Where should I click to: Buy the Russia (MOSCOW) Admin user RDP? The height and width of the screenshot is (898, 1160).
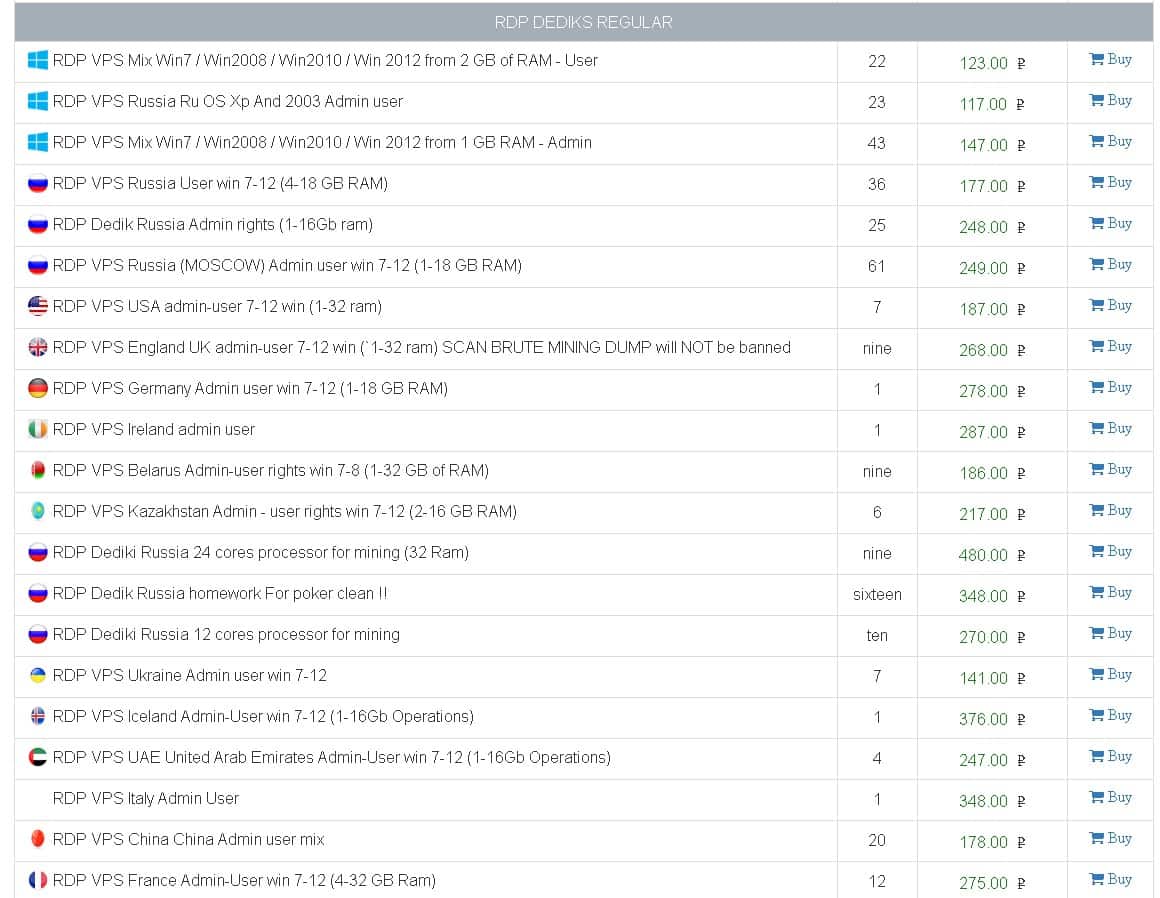[x=1110, y=265]
